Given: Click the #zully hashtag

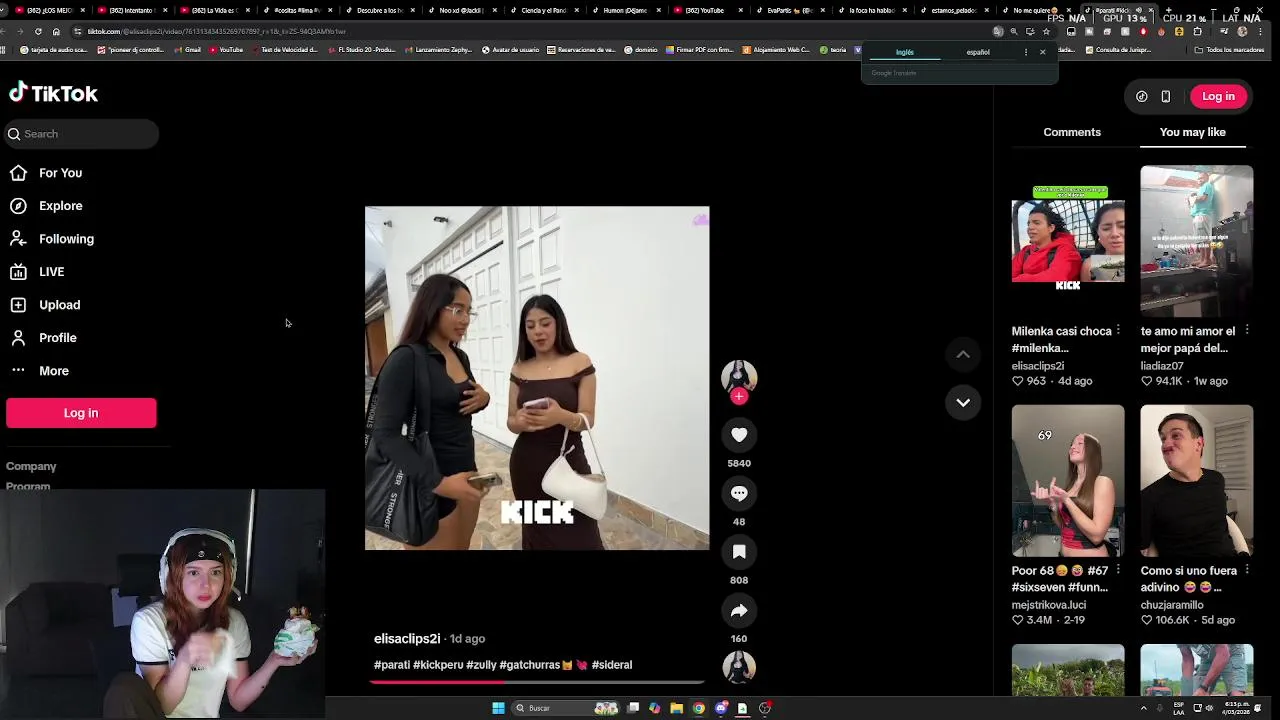Looking at the screenshot, I should click(481, 665).
